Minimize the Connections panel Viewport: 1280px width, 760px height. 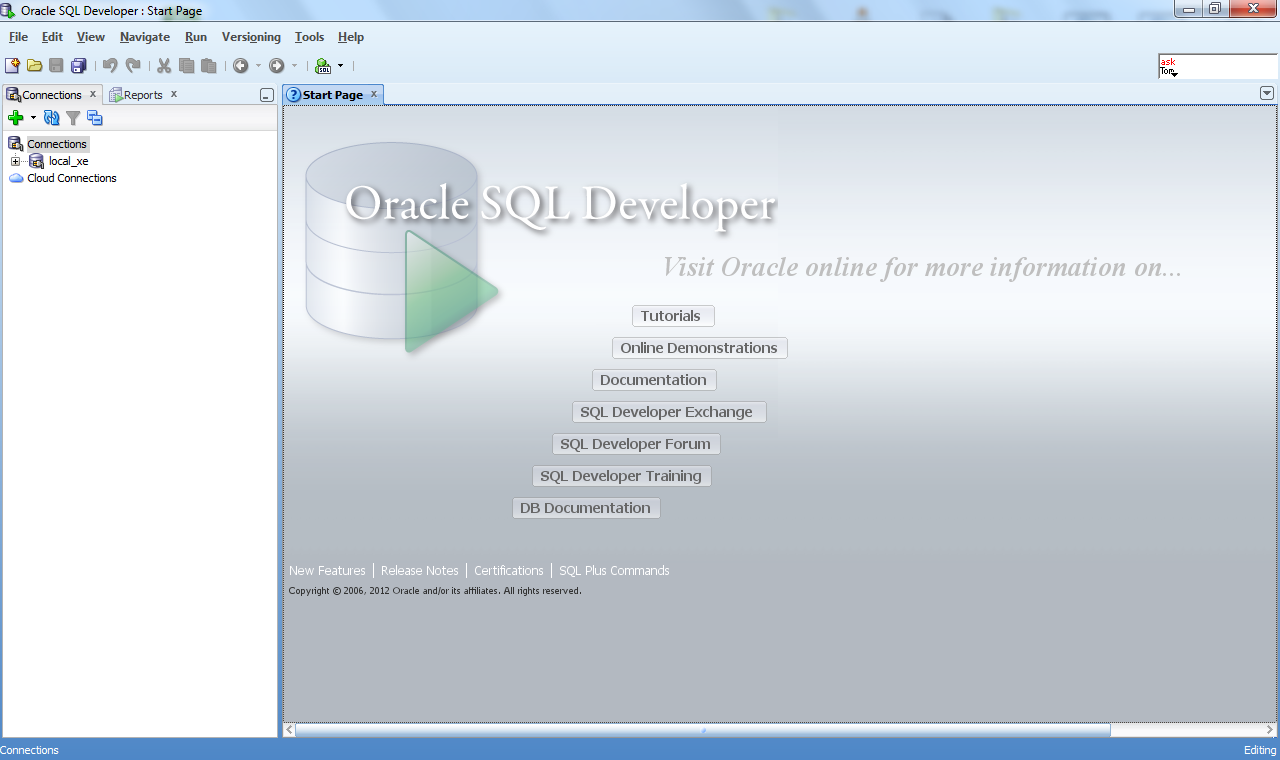(266, 95)
